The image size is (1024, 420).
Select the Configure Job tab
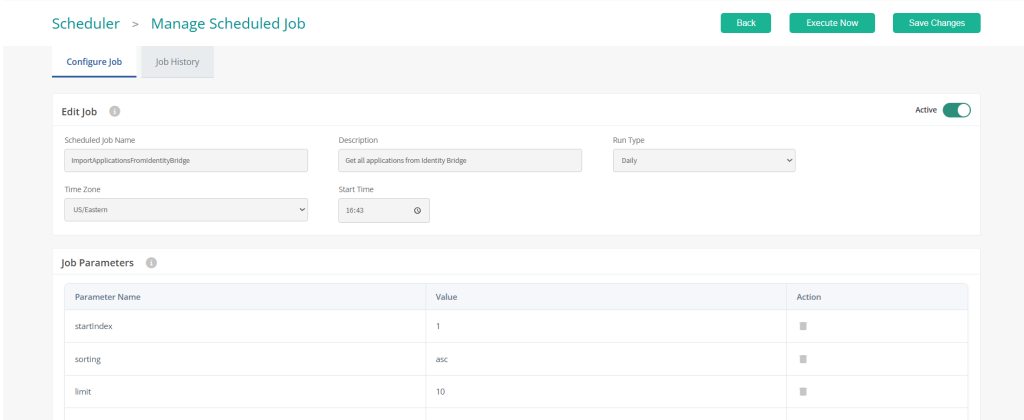click(94, 62)
